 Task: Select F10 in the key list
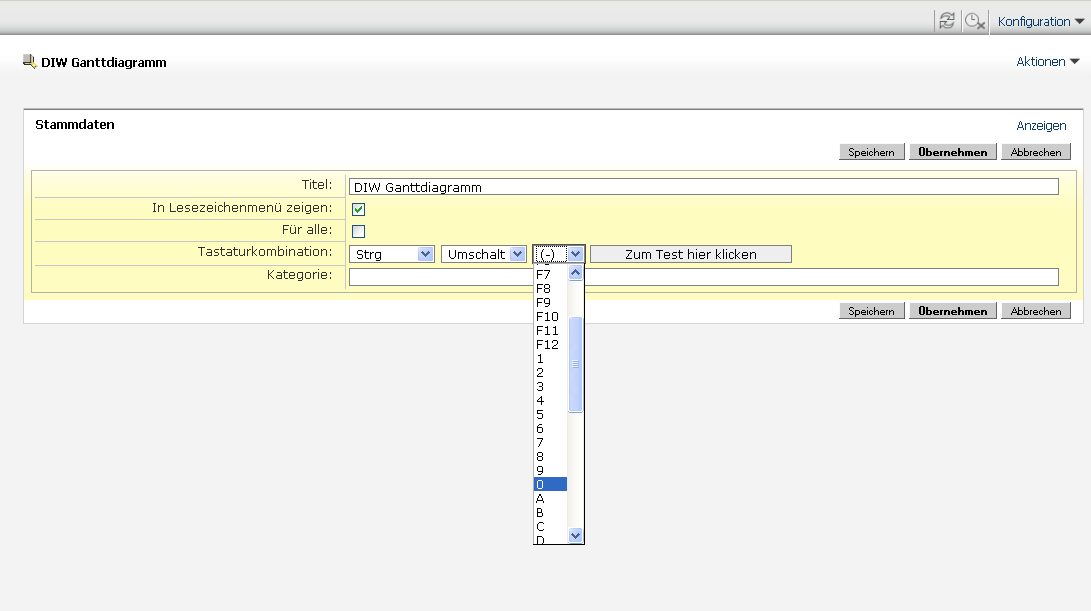[x=550, y=316]
